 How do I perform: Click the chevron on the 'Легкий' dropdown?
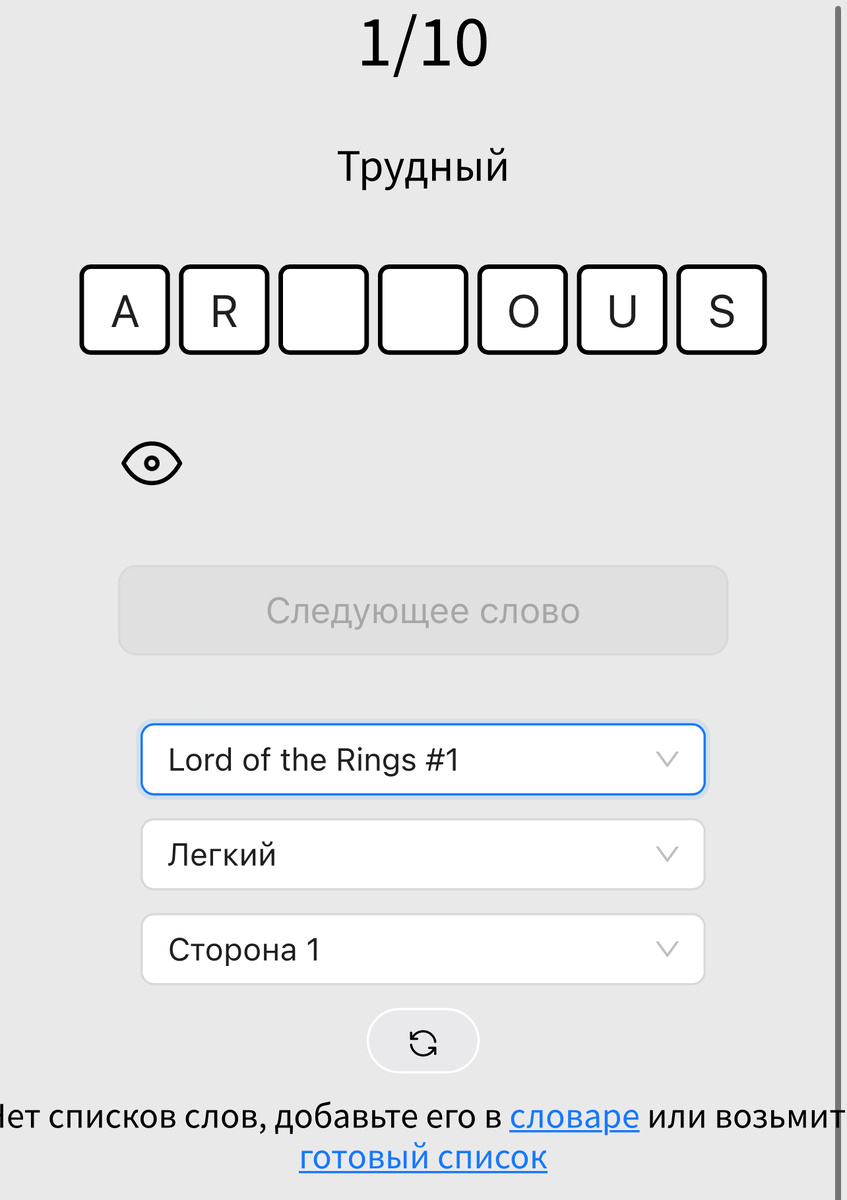[x=669, y=854]
